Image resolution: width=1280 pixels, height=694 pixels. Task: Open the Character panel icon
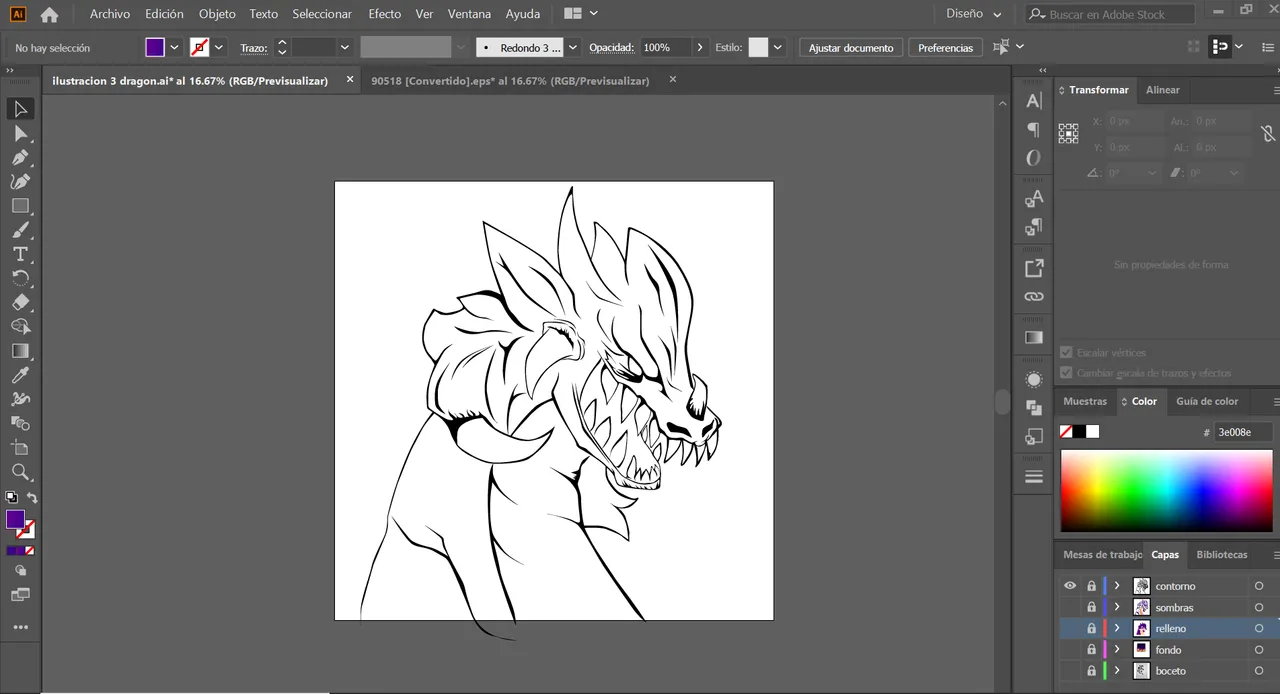pyautogui.click(x=1034, y=100)
